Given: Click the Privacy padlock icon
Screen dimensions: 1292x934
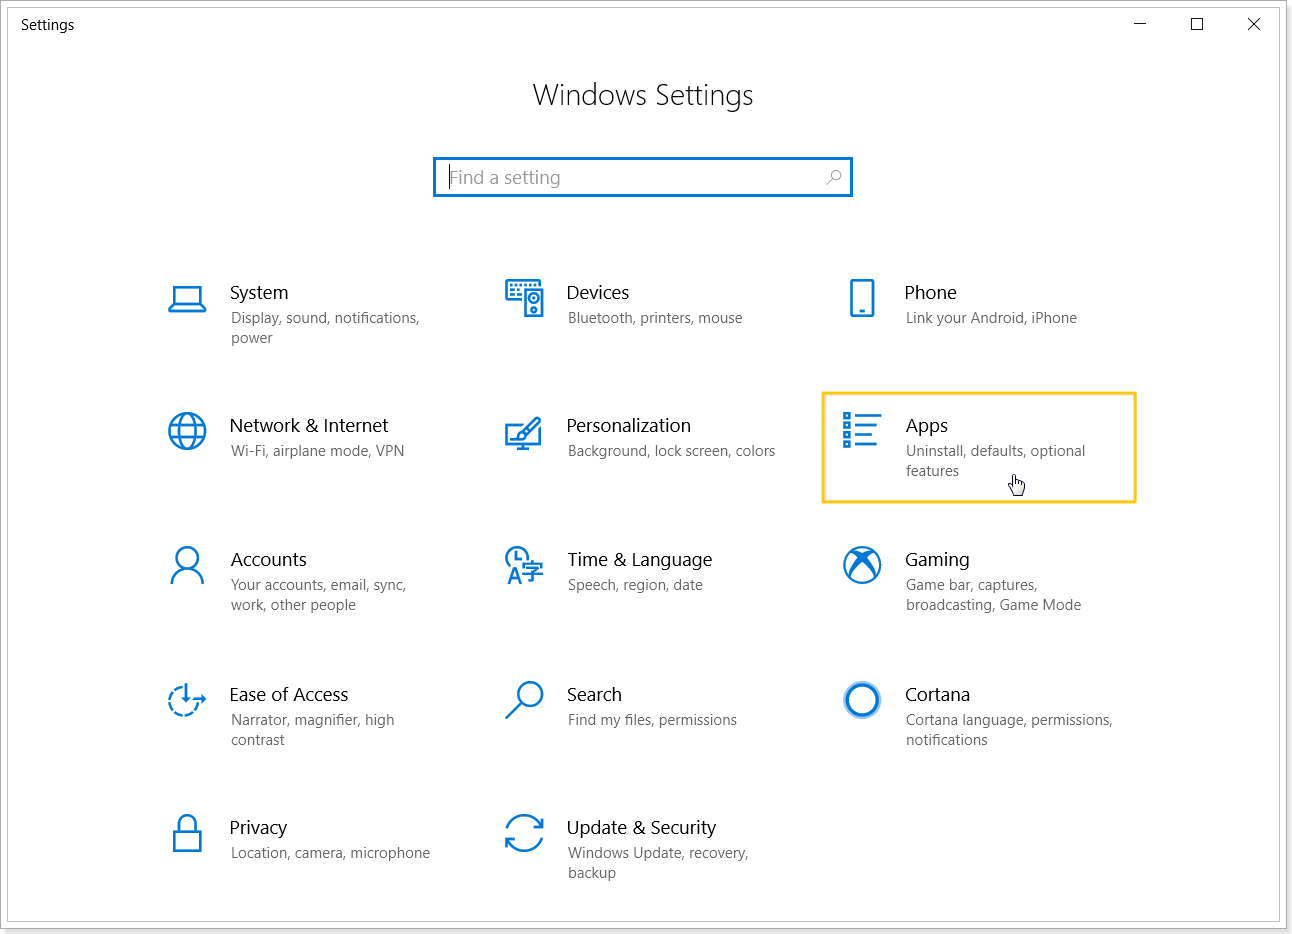Looking at the screenshot, I should [x=187, y=833].
